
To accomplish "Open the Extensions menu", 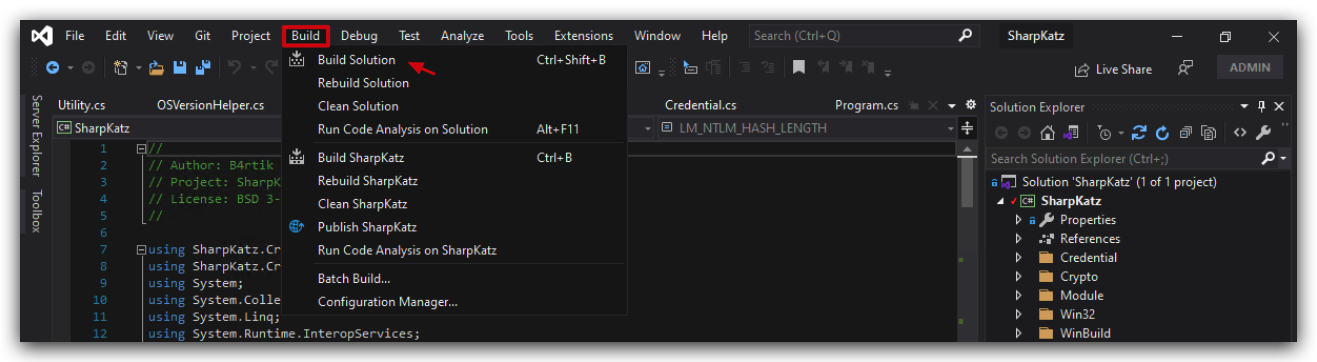I will pyautogui.click(x=584, y=36).
